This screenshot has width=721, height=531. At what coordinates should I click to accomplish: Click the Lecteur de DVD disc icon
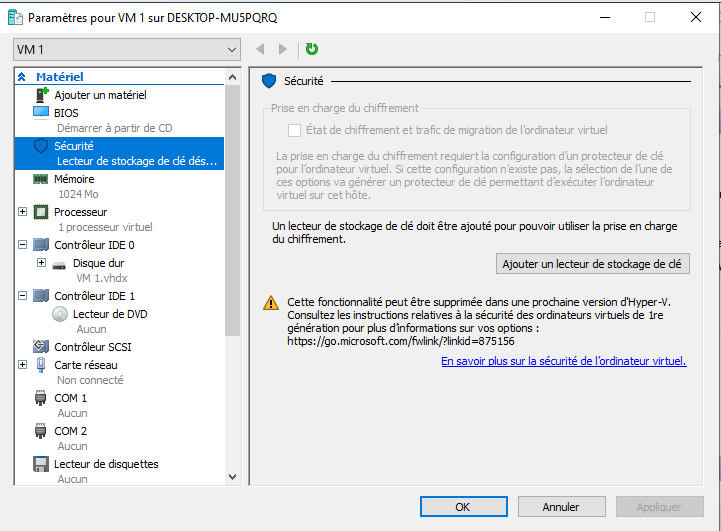click(x=60, y=314)
